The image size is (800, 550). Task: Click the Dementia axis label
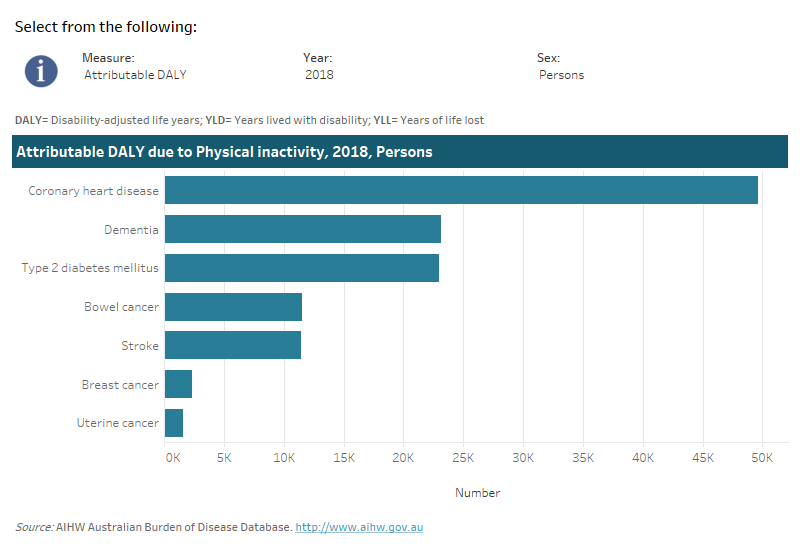tap(131, 230)
